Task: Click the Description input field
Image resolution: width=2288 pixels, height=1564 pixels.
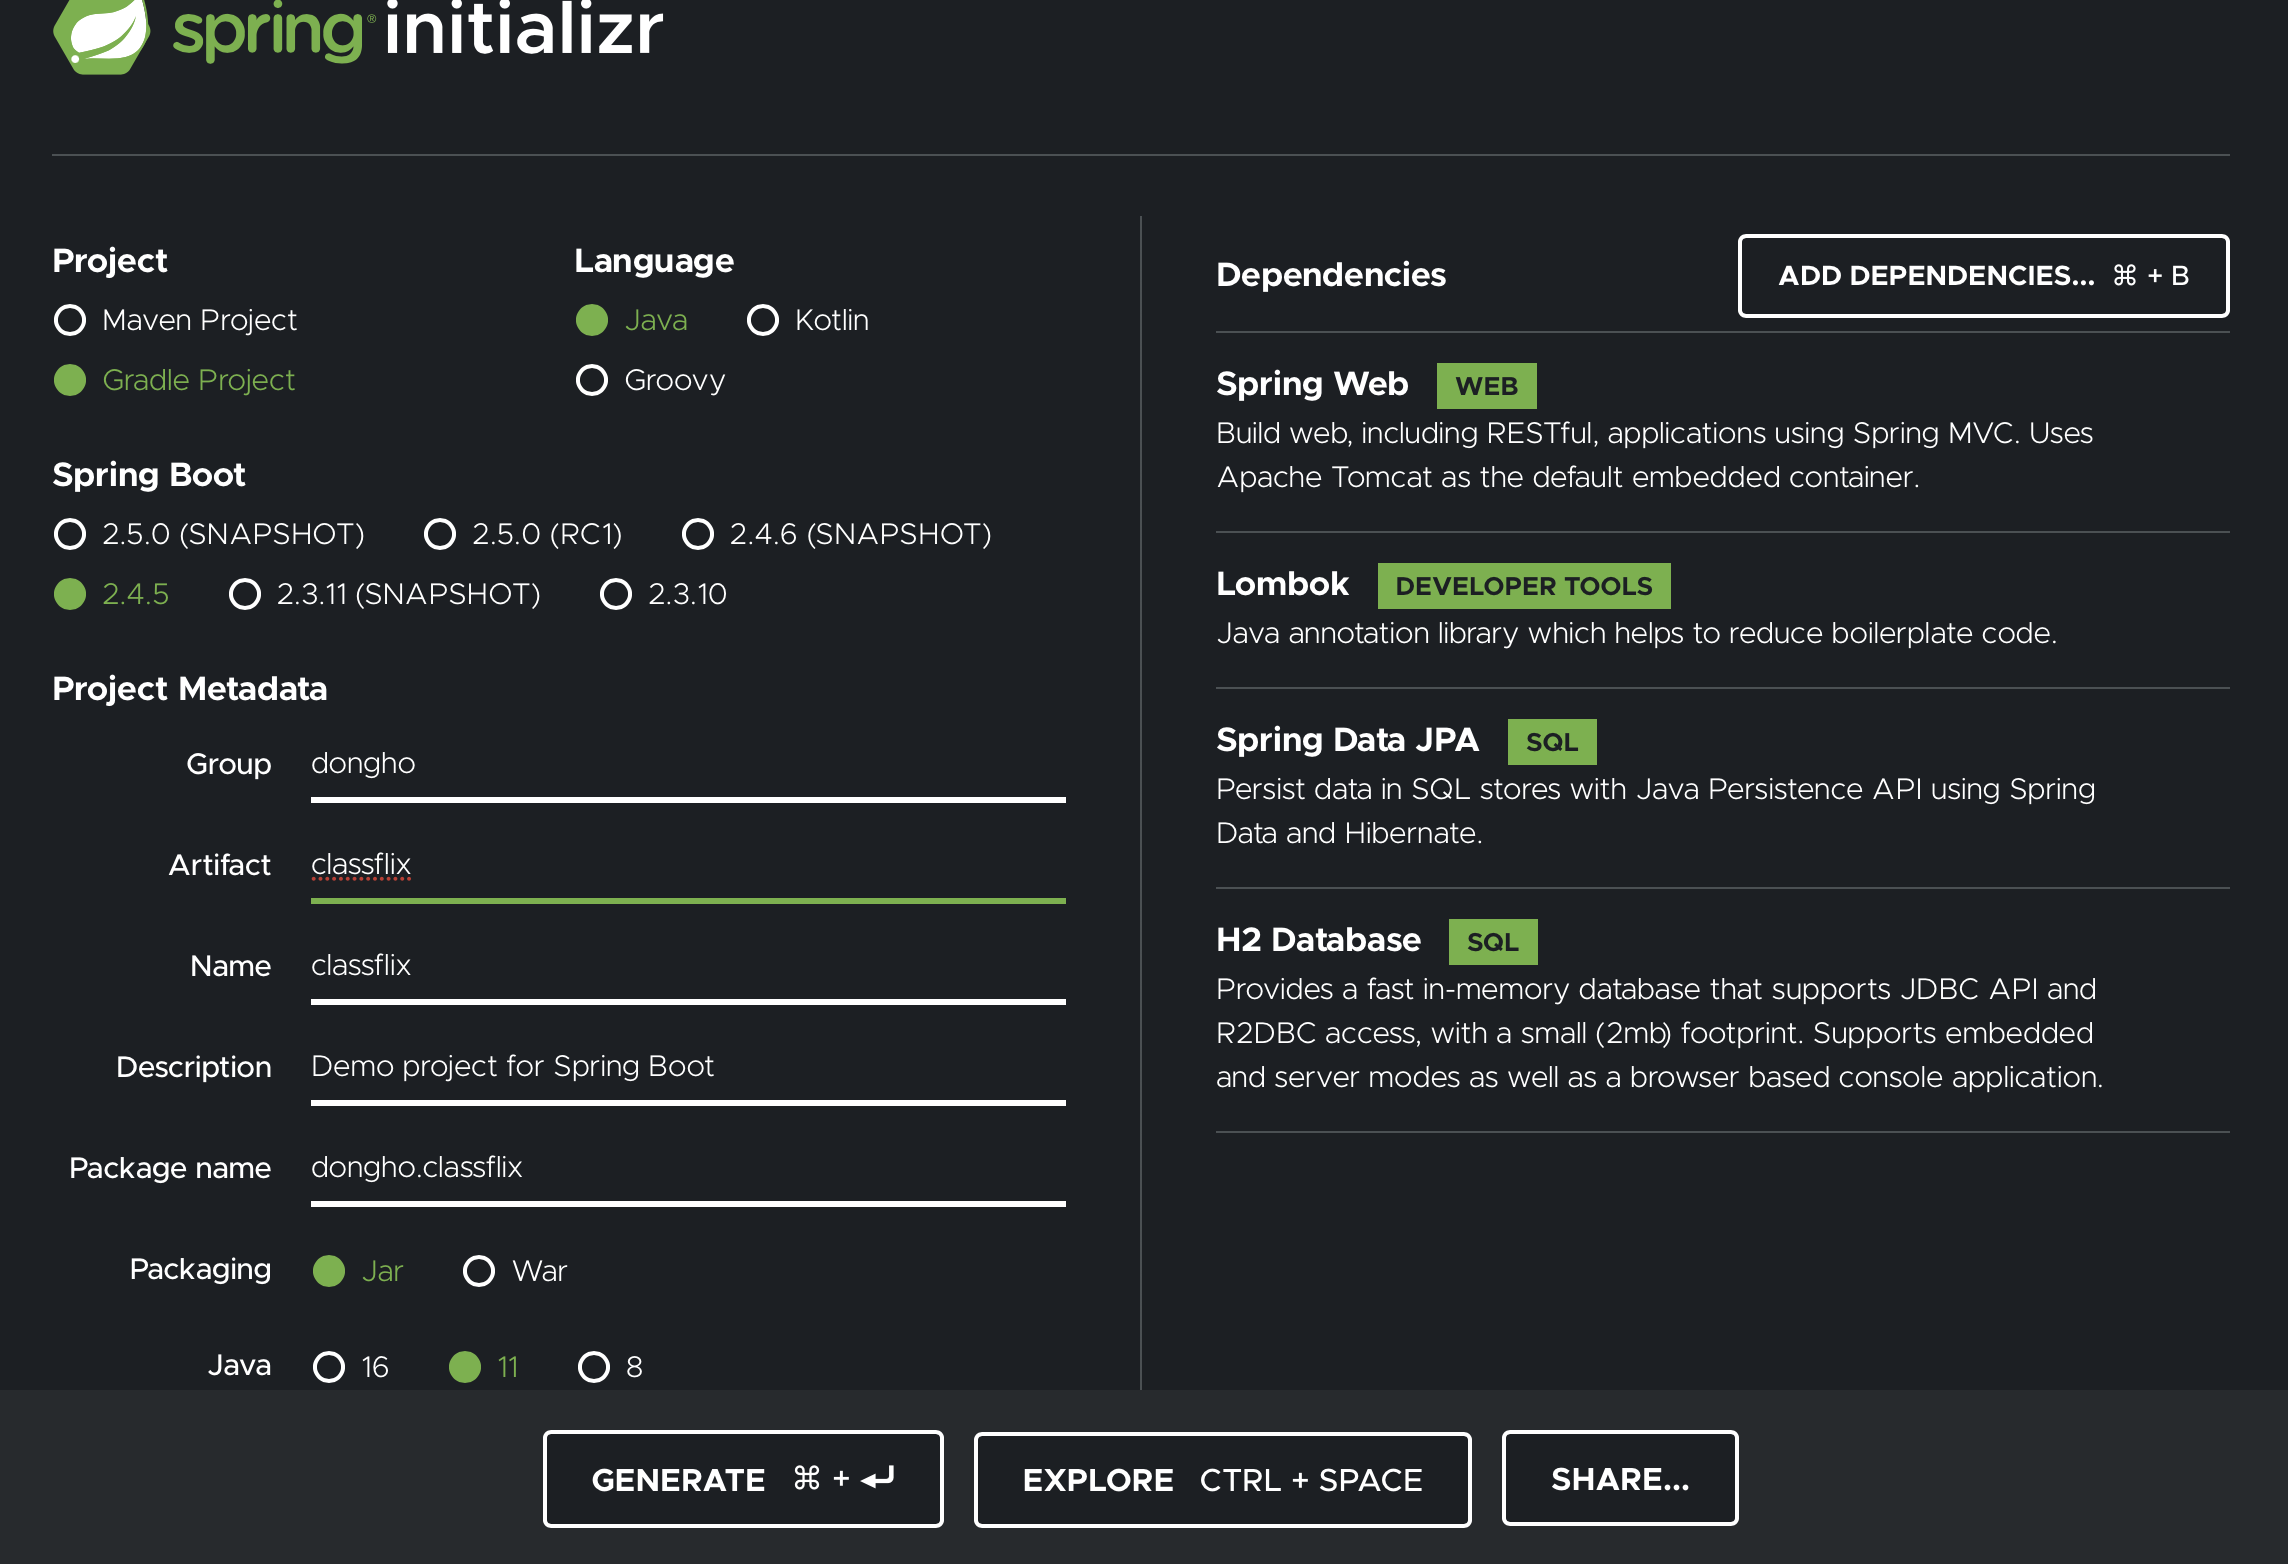Action: (686, 1067)
